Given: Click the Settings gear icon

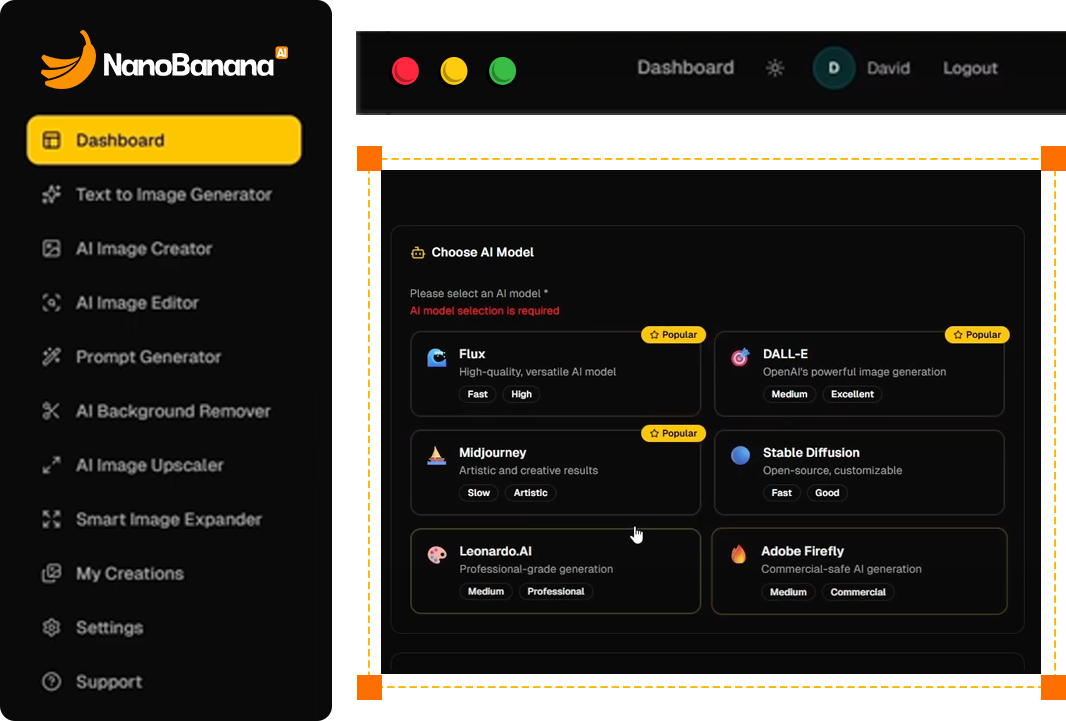Looking at the screenshot, I should pos(52,627).
